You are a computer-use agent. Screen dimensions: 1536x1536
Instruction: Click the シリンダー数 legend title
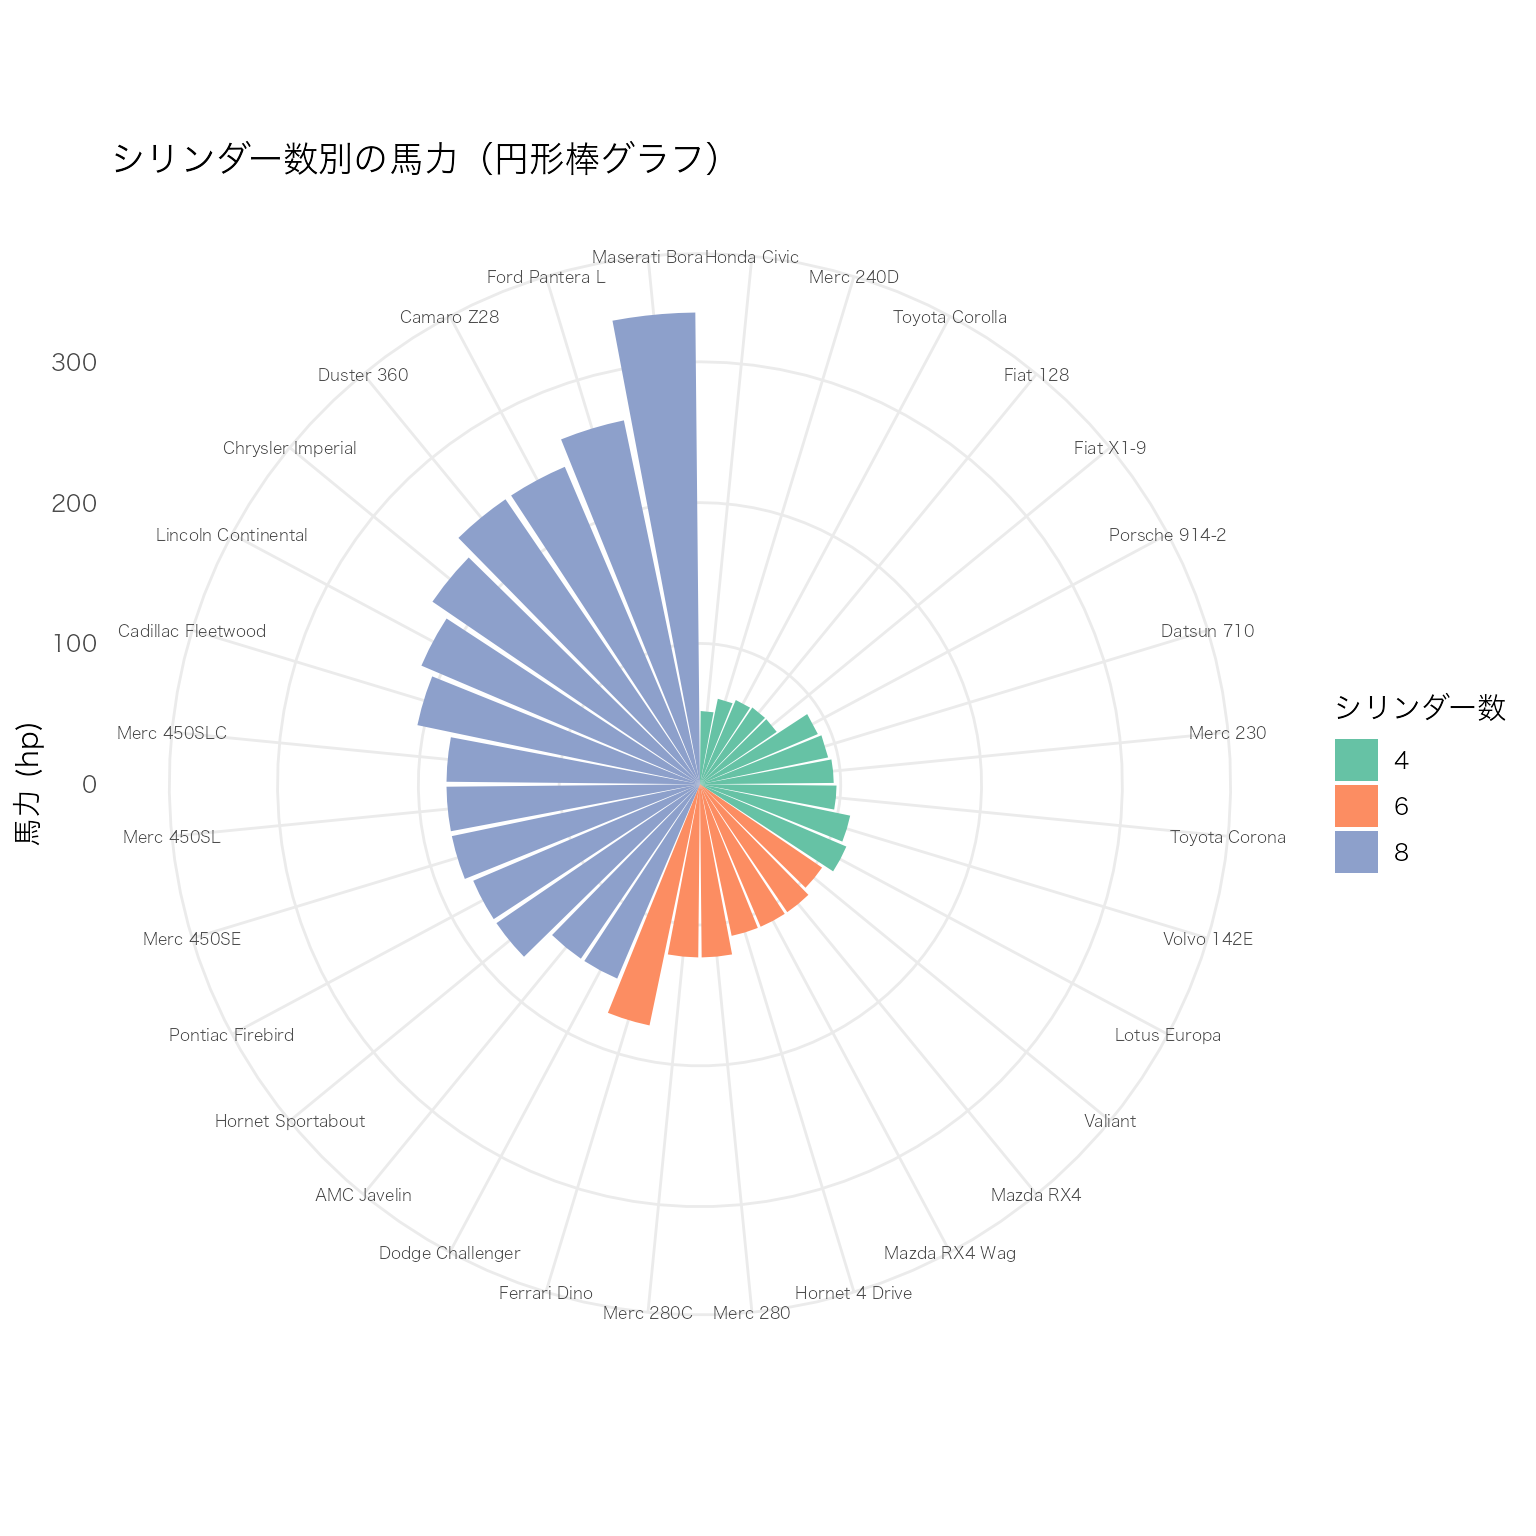point(1420,708)
